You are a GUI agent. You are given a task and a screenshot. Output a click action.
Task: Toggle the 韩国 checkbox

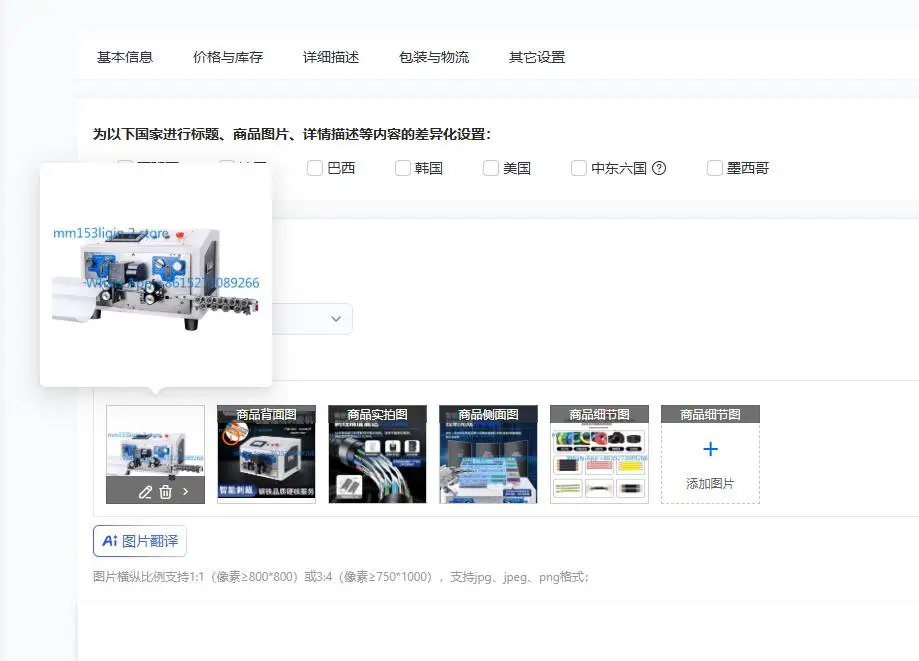[x=403, y=168]
